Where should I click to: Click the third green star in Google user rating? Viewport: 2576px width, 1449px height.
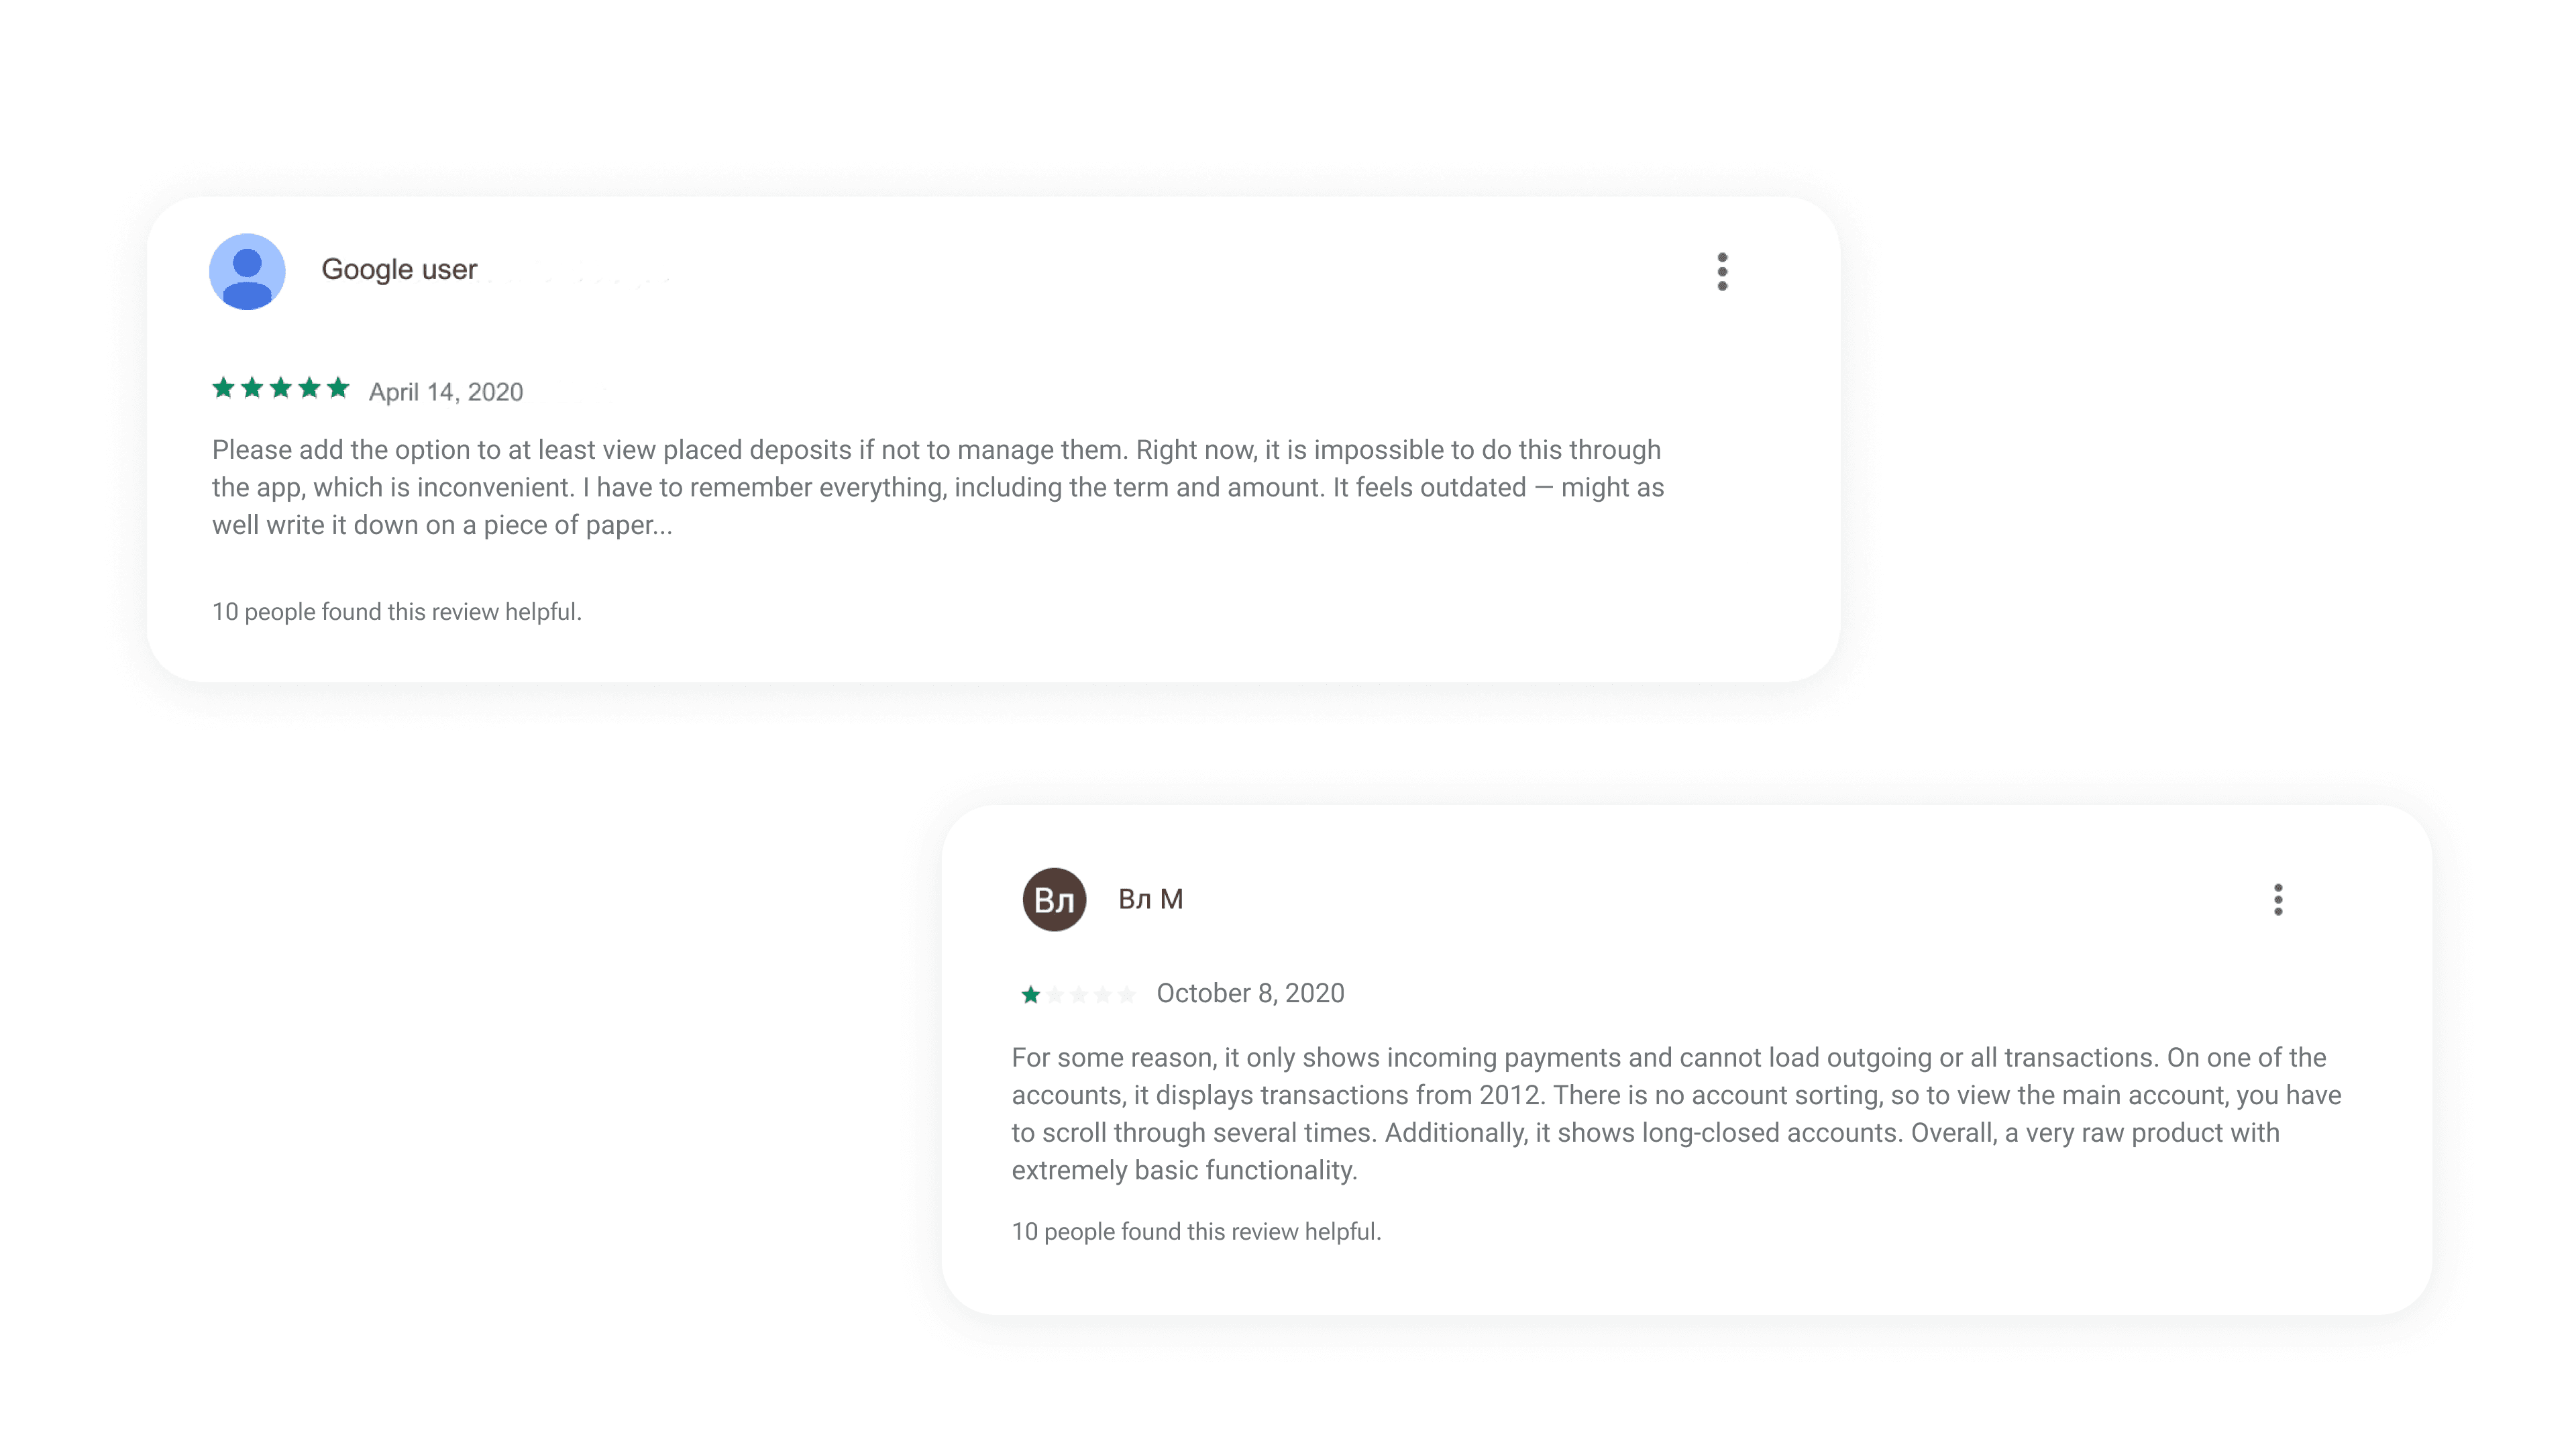[281, 388]
